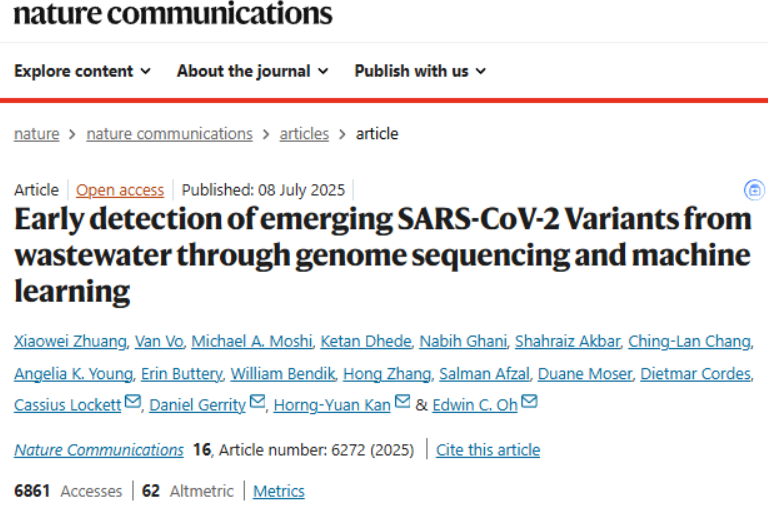Open author Angelia K. Young's details
Screen dimensions: 768x507
[73, 374]
